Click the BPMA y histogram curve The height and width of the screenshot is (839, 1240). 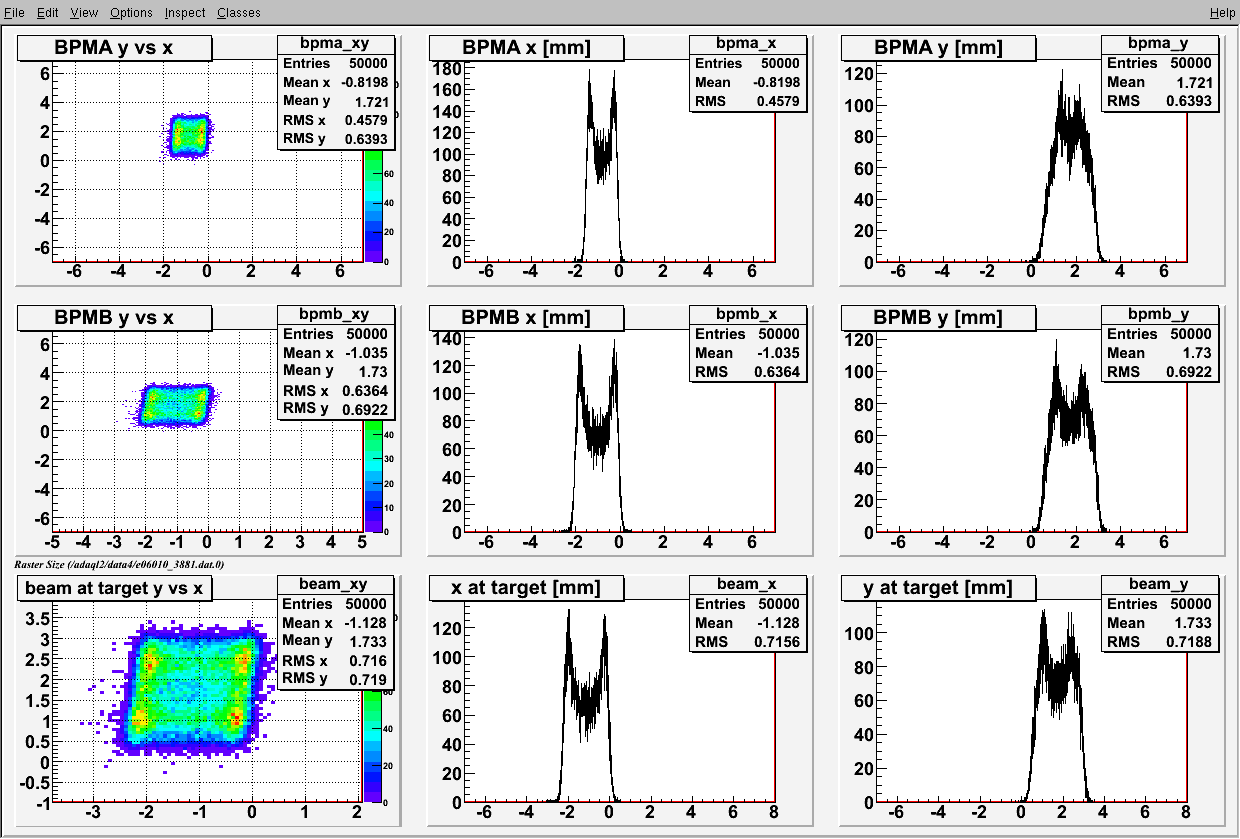pyautogui.click(x=1071, y=165)
